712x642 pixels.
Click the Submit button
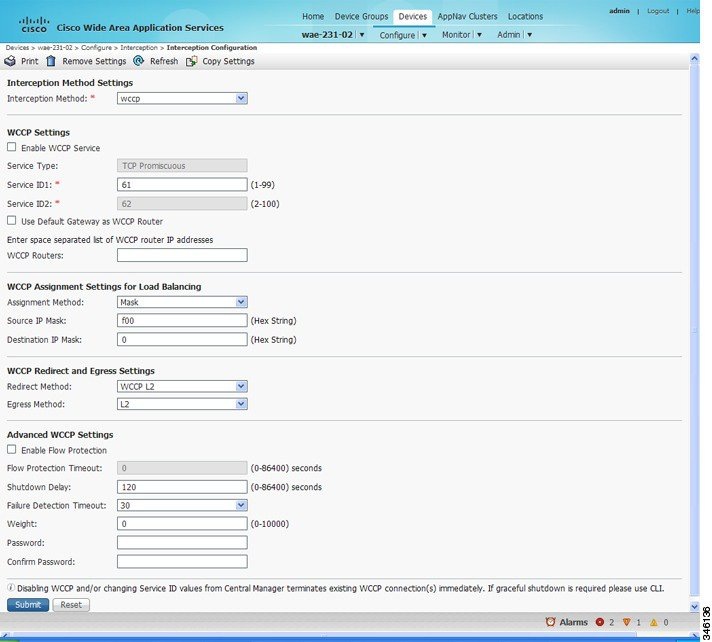[x=28, y=605]
